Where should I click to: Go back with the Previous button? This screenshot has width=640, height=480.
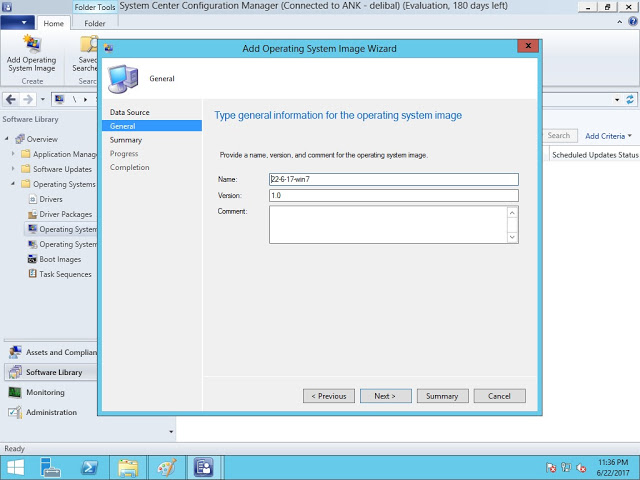point(329,396)
